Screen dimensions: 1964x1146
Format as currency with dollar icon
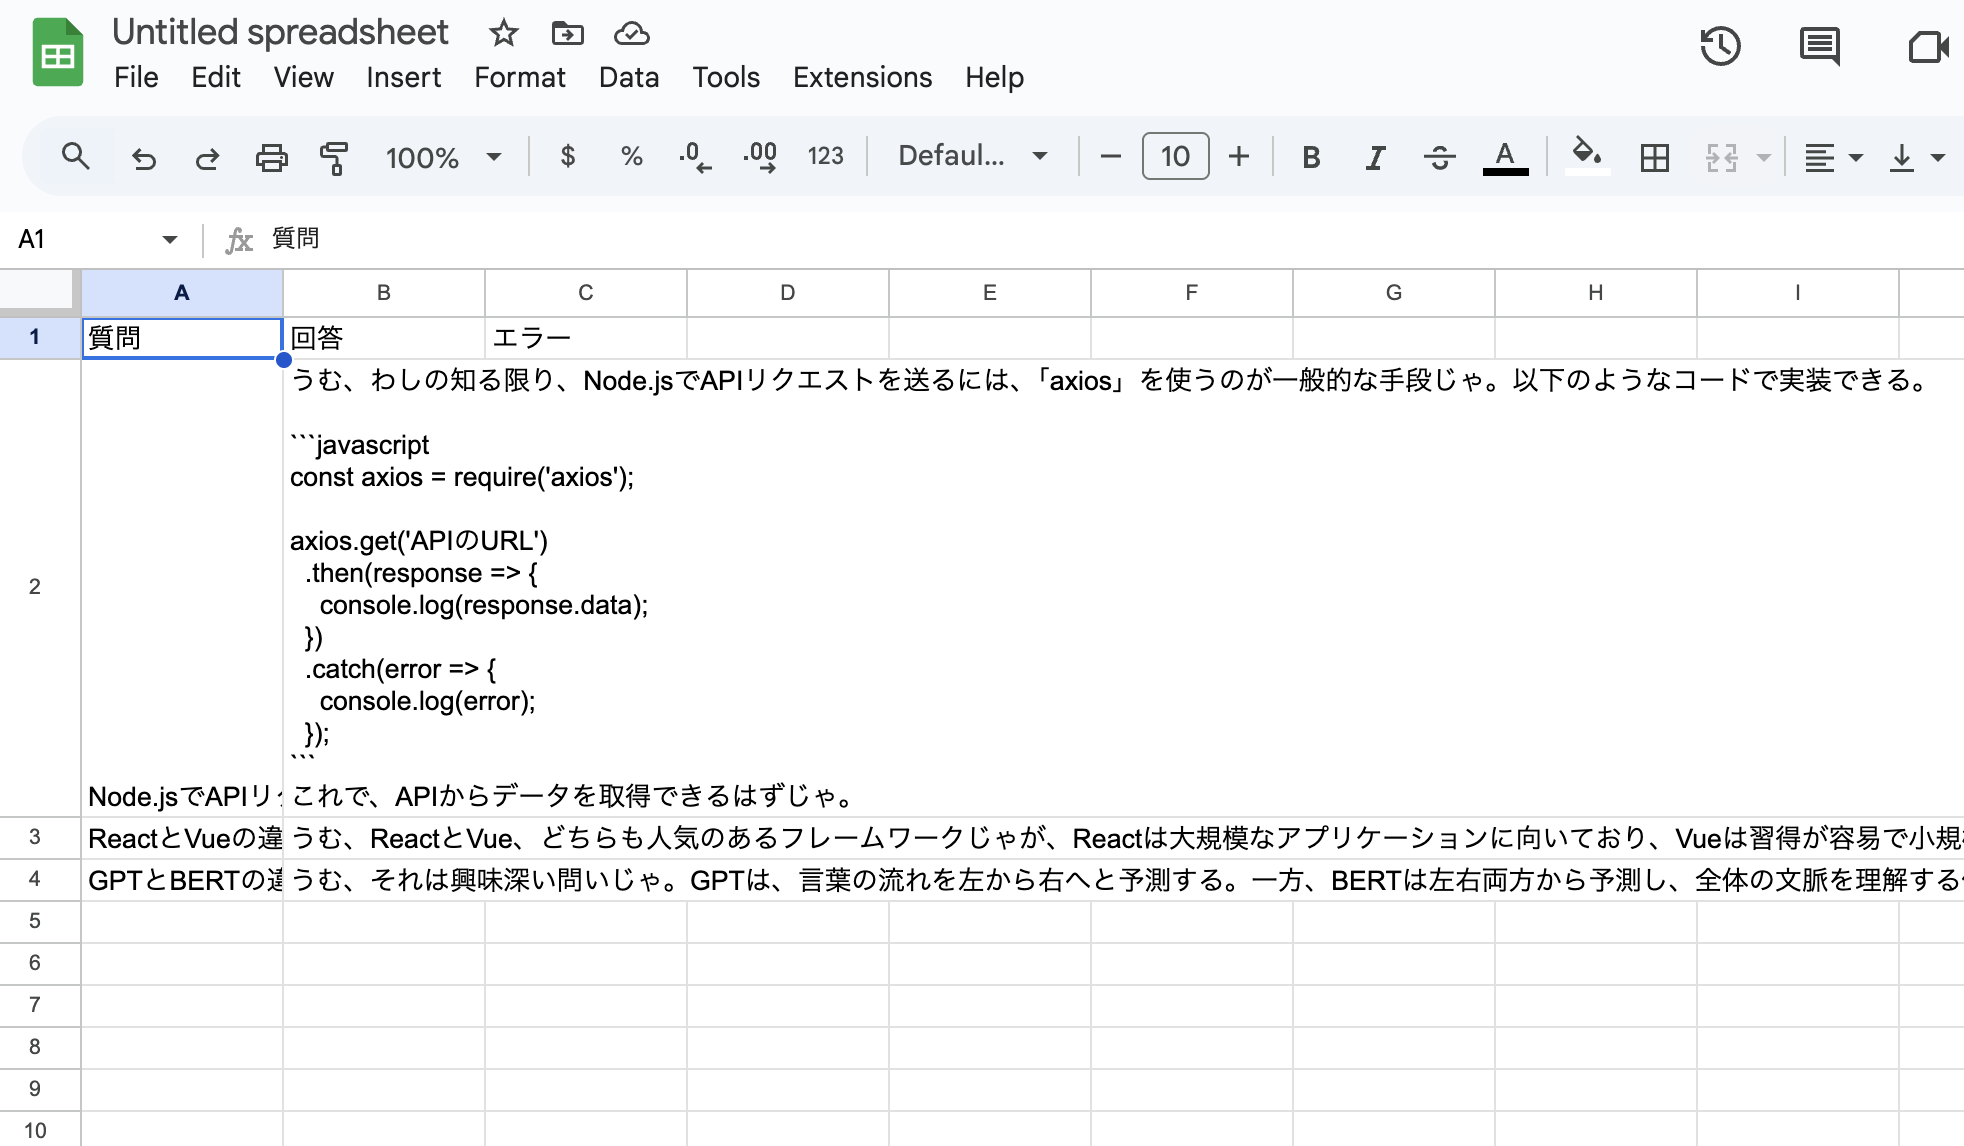567,156
